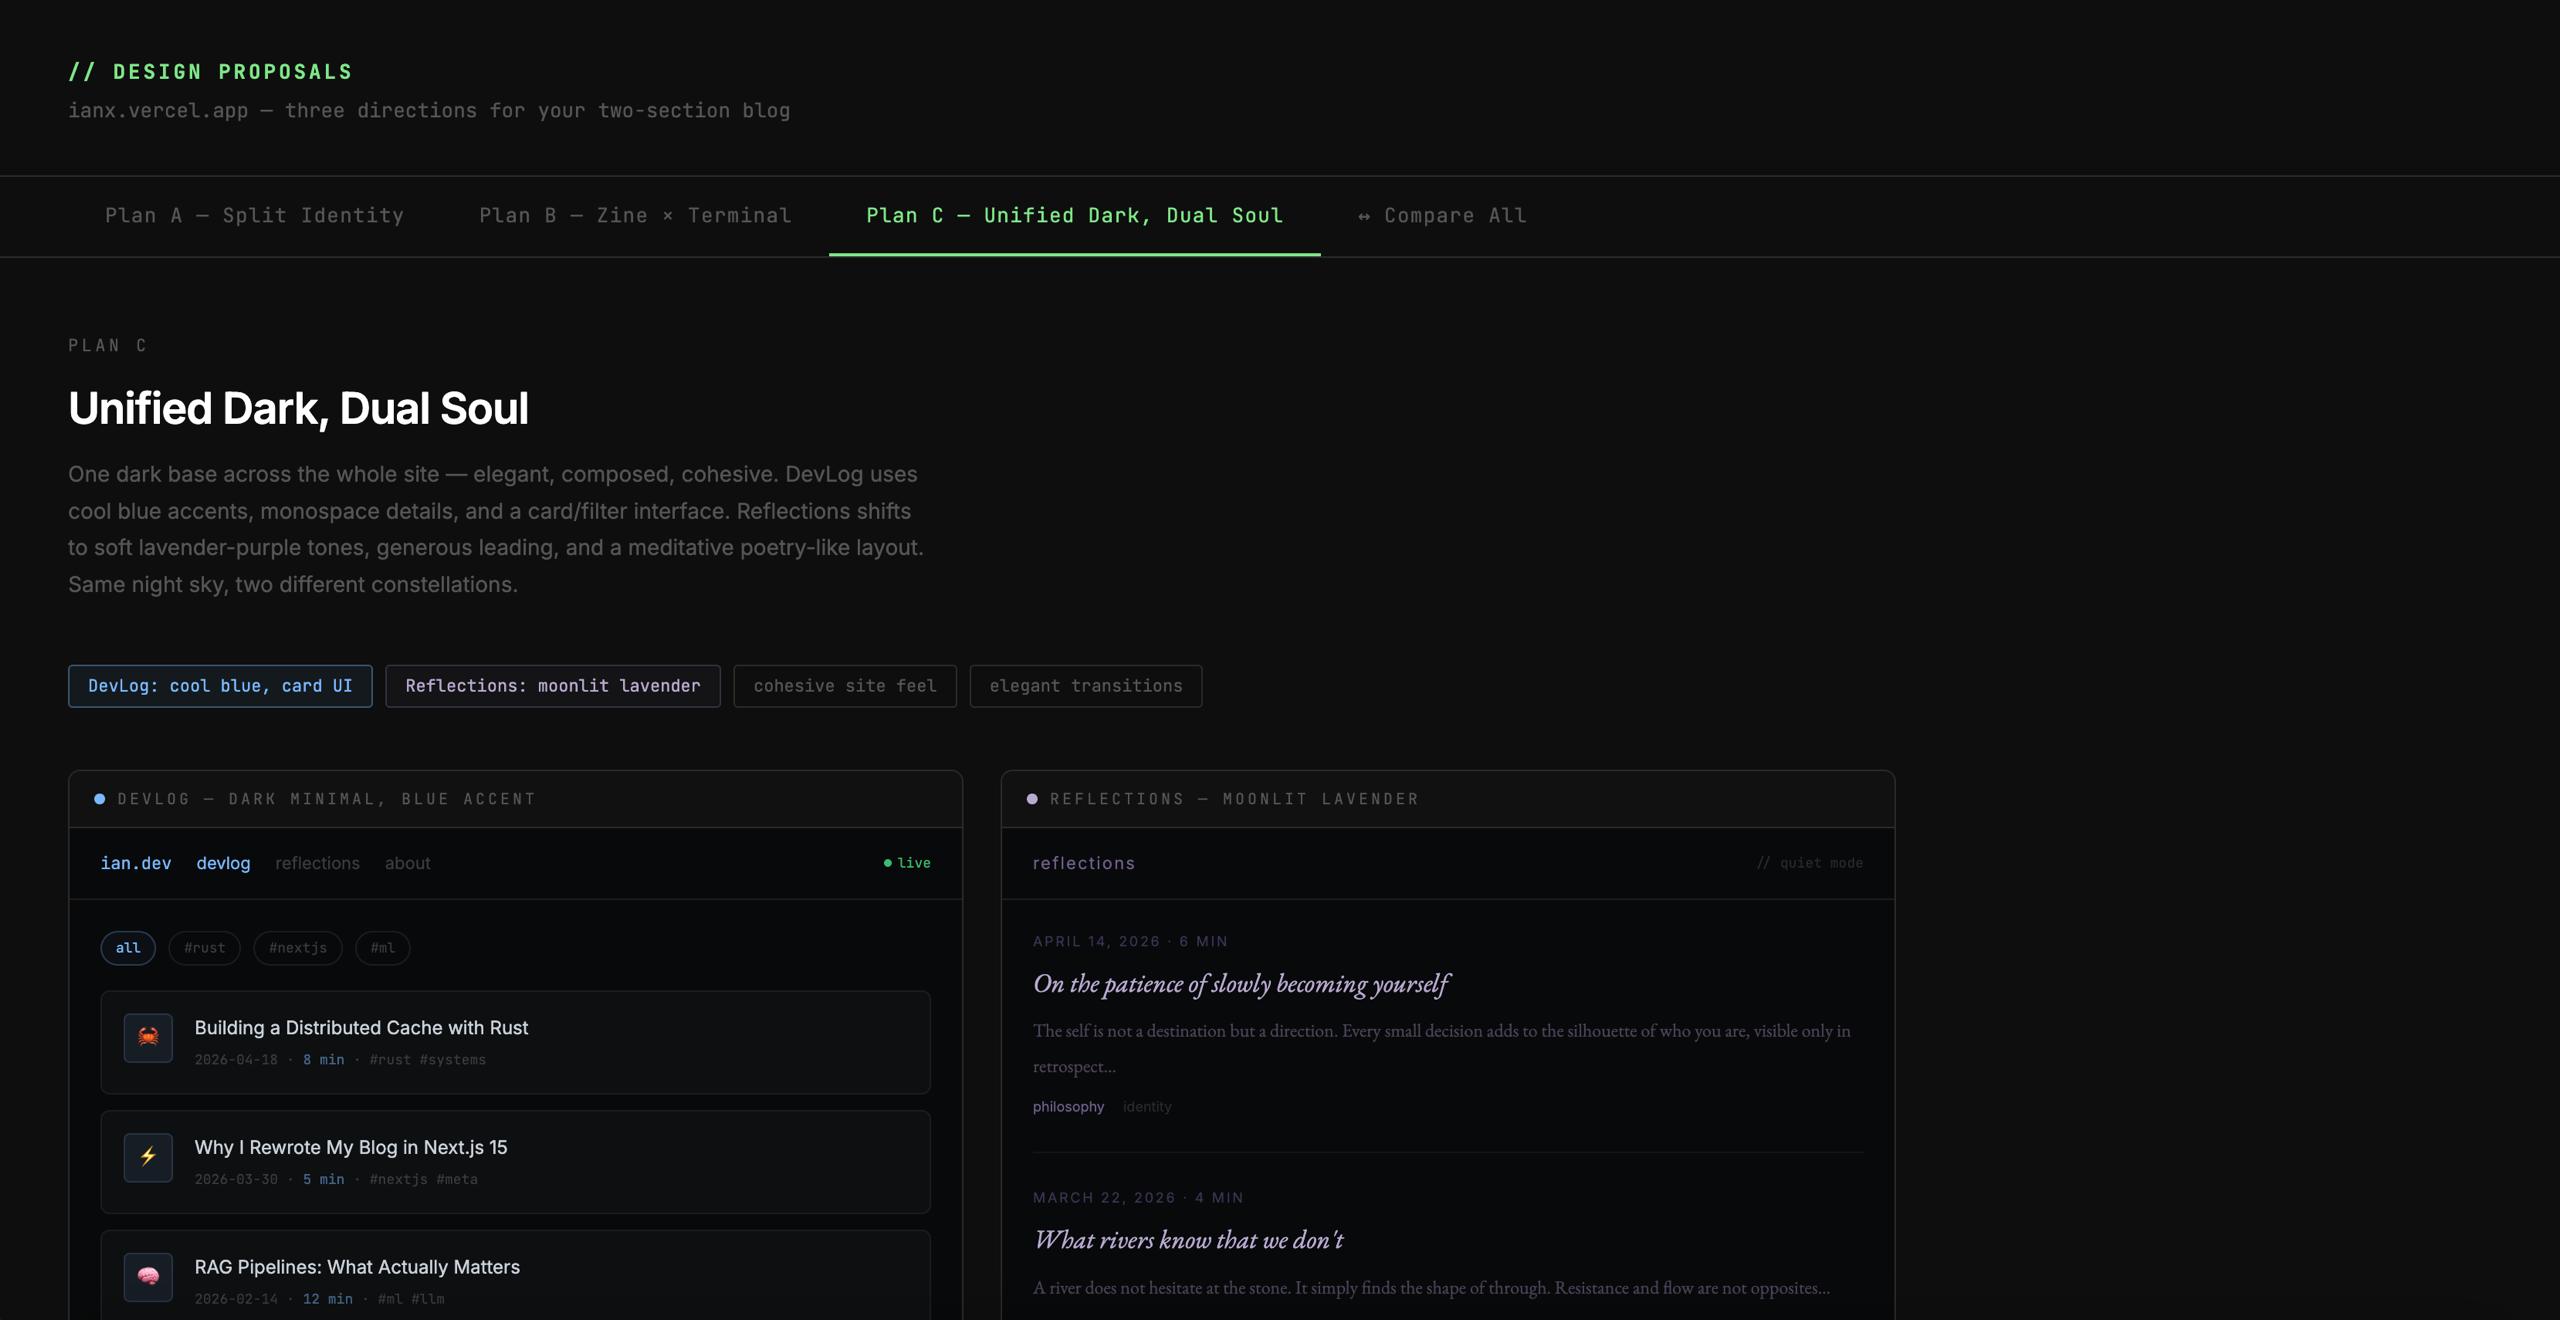Viewport: 2560px width, 1320px height.
Task: Click the philosophy tag under first reflection
Action: (x=1068, y=1107)
